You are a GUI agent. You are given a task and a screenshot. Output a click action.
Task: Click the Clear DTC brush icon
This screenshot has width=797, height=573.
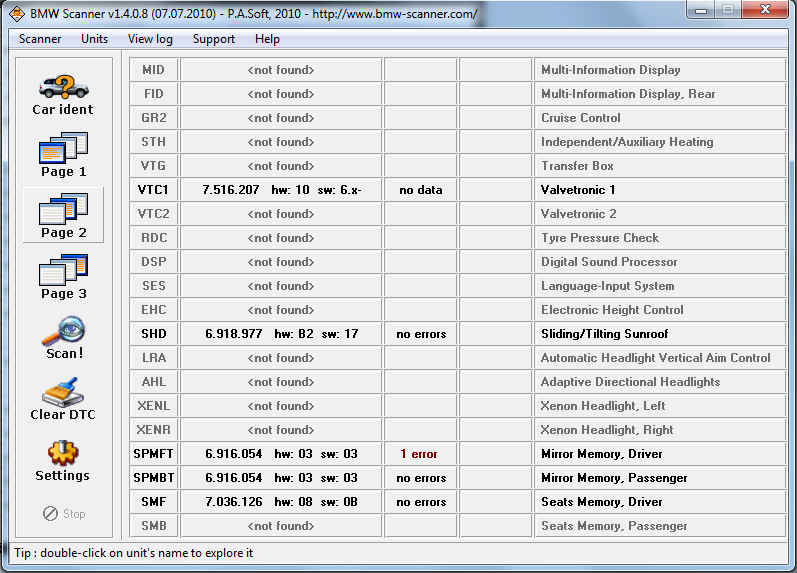point(63,393)
